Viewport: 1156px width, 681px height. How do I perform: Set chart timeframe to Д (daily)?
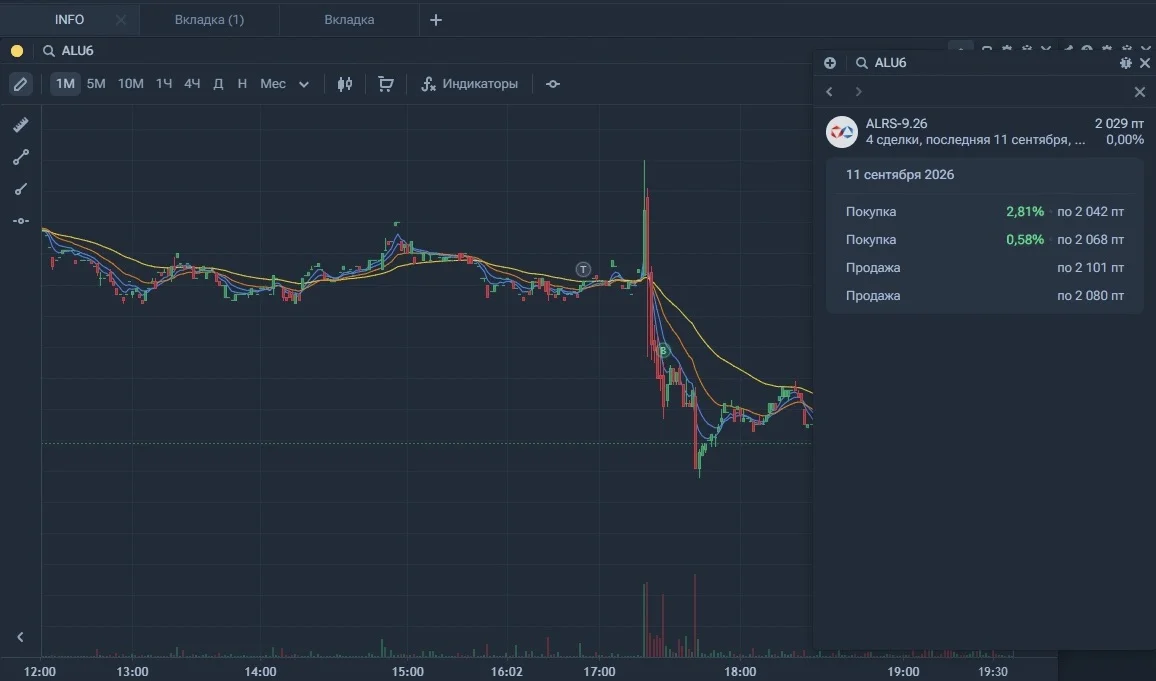(x=218, y=84)
